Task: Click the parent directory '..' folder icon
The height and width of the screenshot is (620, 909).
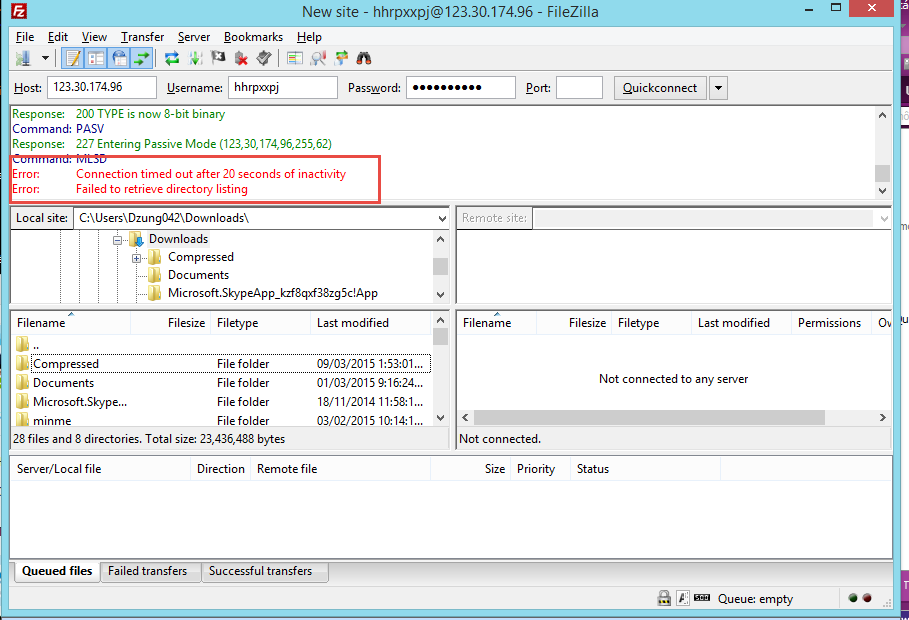Action: coord(23,345)
